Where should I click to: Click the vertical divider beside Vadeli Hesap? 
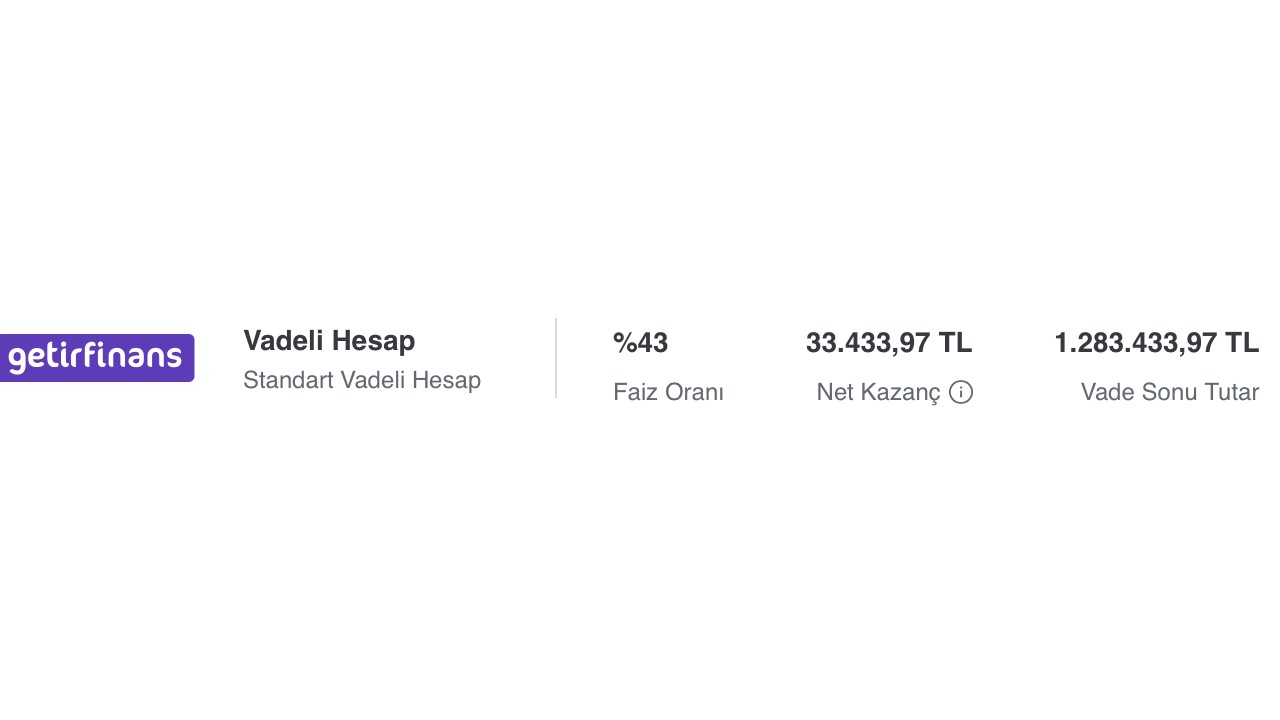pyautogui.click(x=556, y=358)
